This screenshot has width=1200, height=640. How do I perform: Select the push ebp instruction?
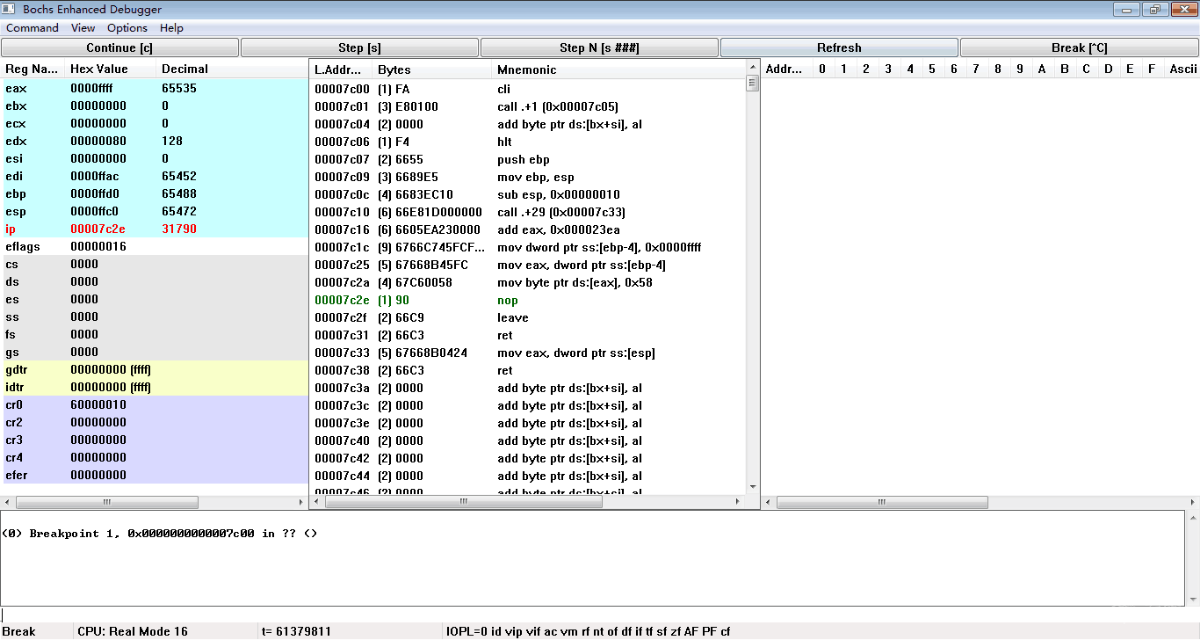(x=528, y=159)
